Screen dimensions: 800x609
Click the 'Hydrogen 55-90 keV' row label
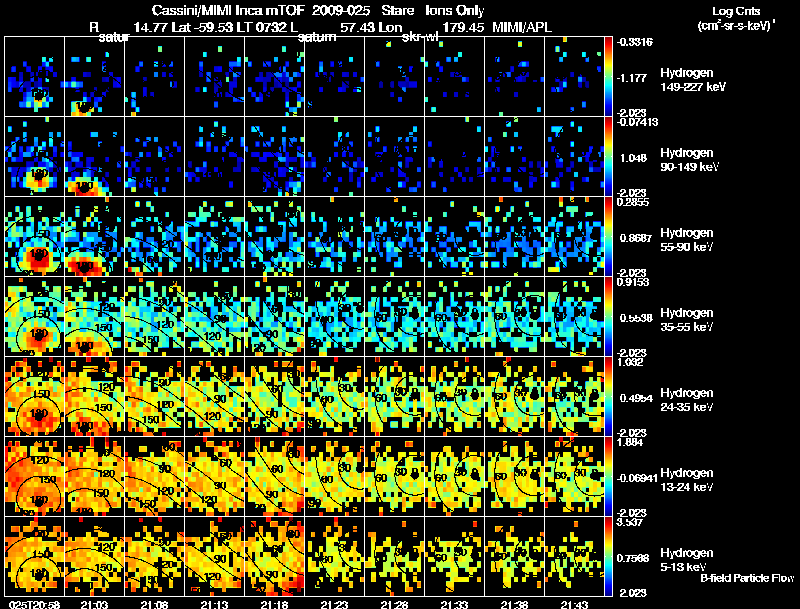(687, 240)
